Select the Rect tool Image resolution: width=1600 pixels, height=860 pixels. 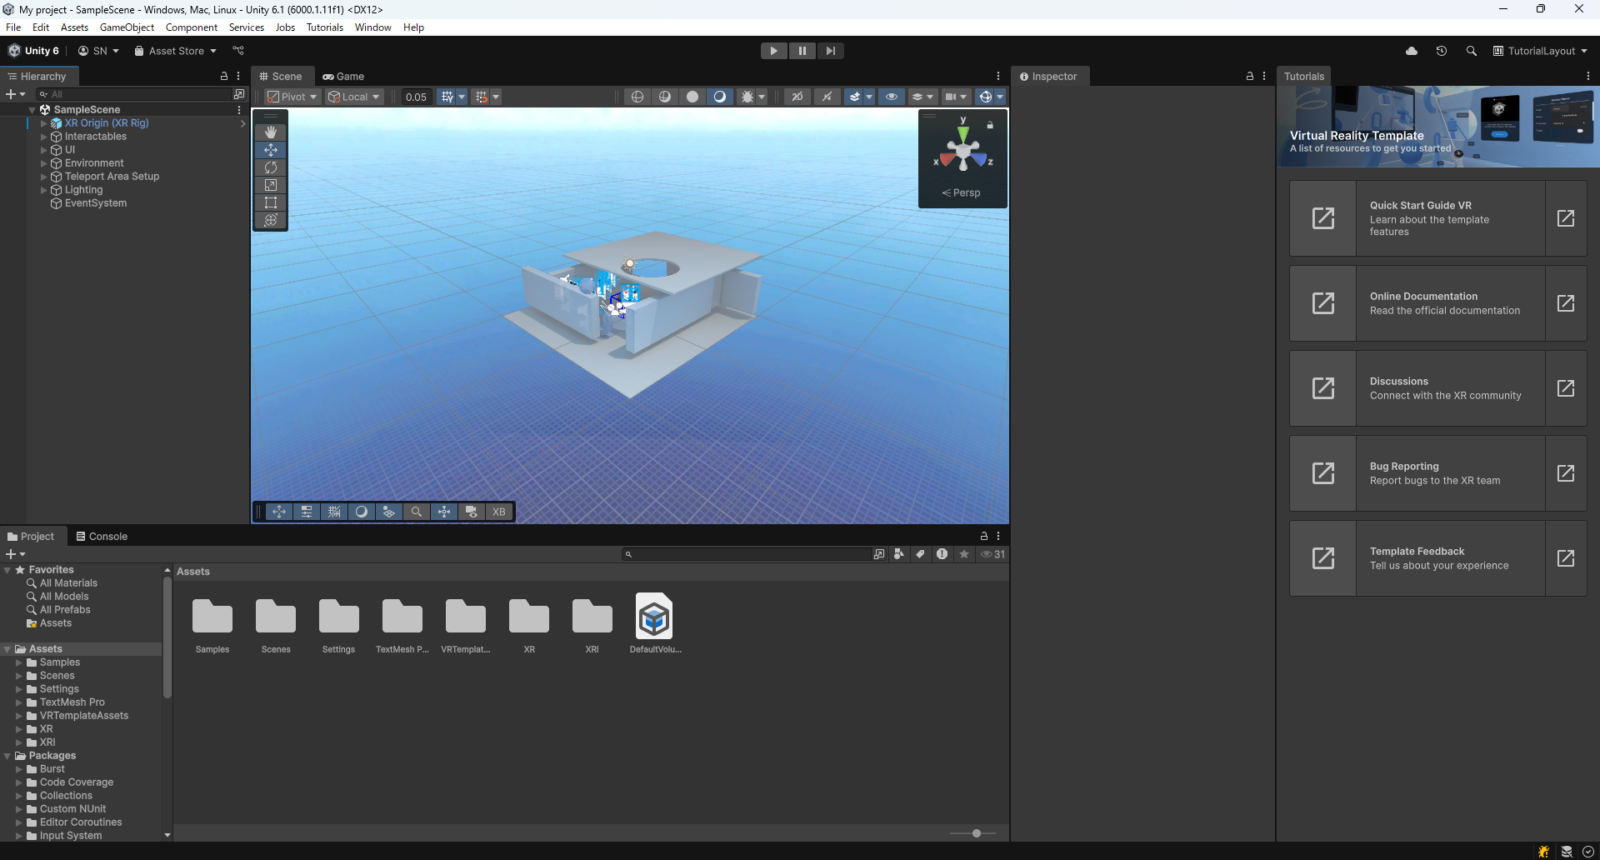click(x=271, y=202)
